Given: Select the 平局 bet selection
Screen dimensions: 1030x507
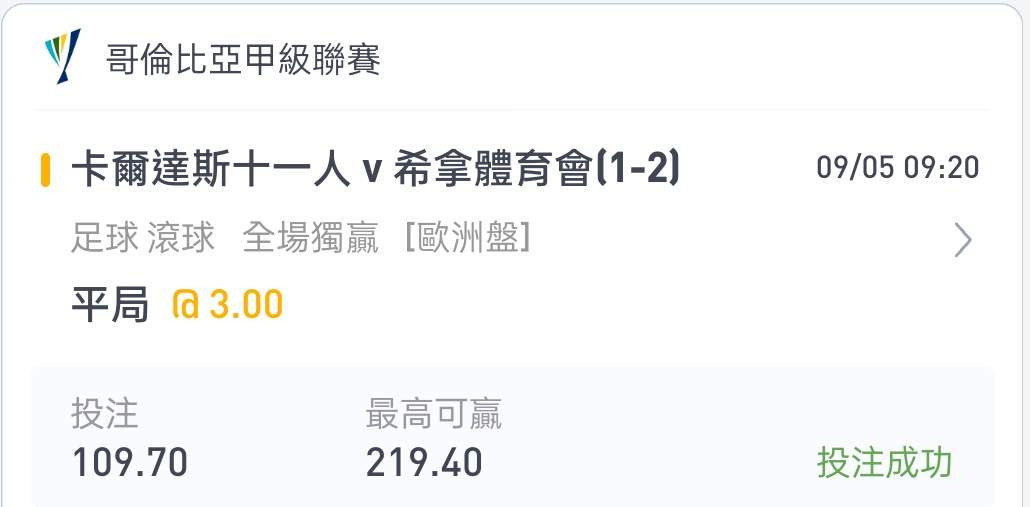Looking at the screenshot, I should [x=110, y=305].
